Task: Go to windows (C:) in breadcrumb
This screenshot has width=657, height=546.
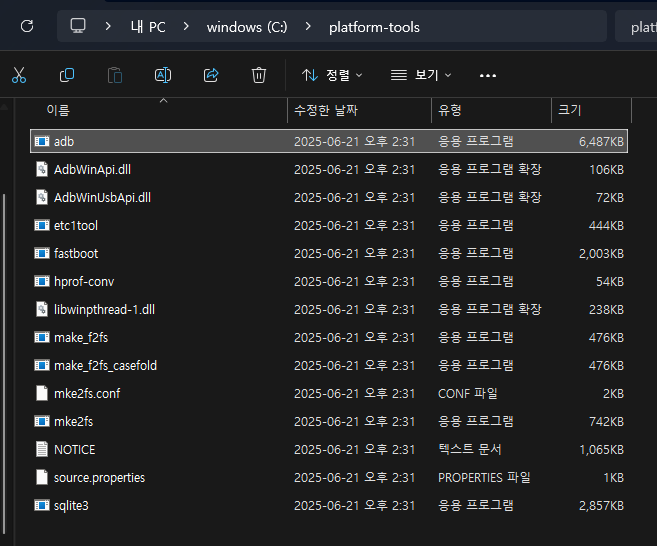Action: tap(247, 27)
